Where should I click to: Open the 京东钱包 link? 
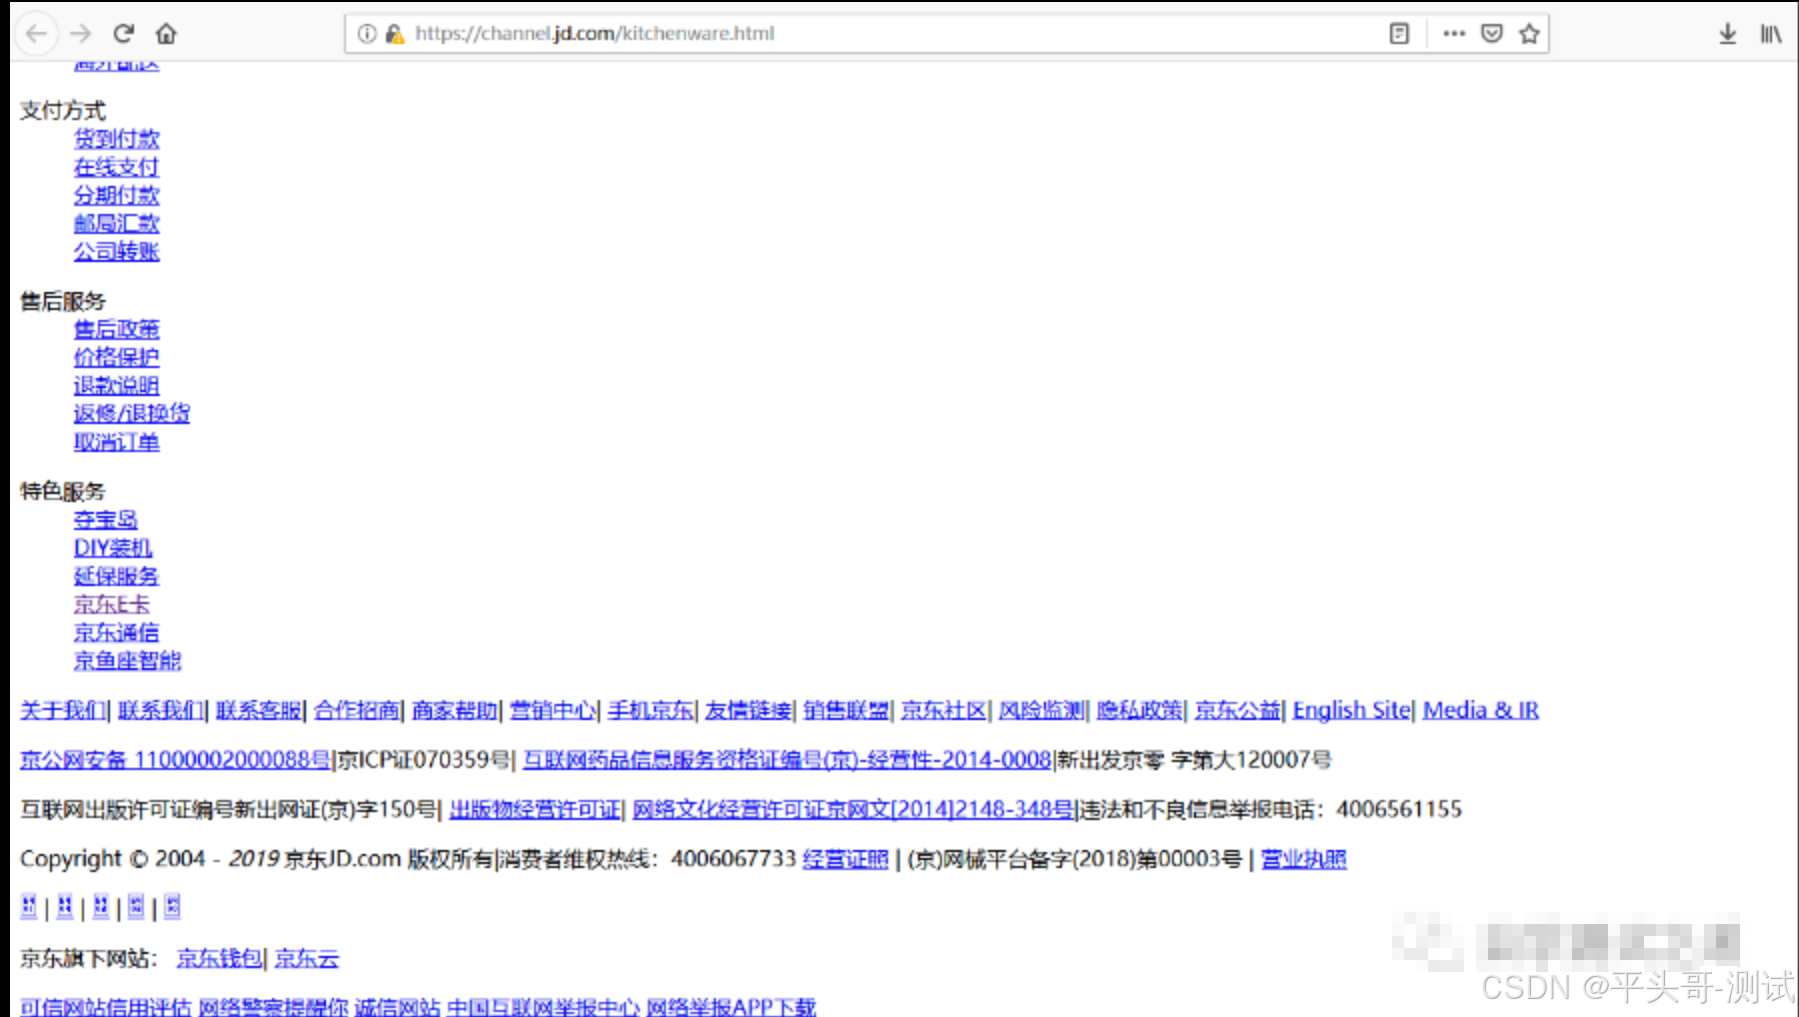[220, 958]
